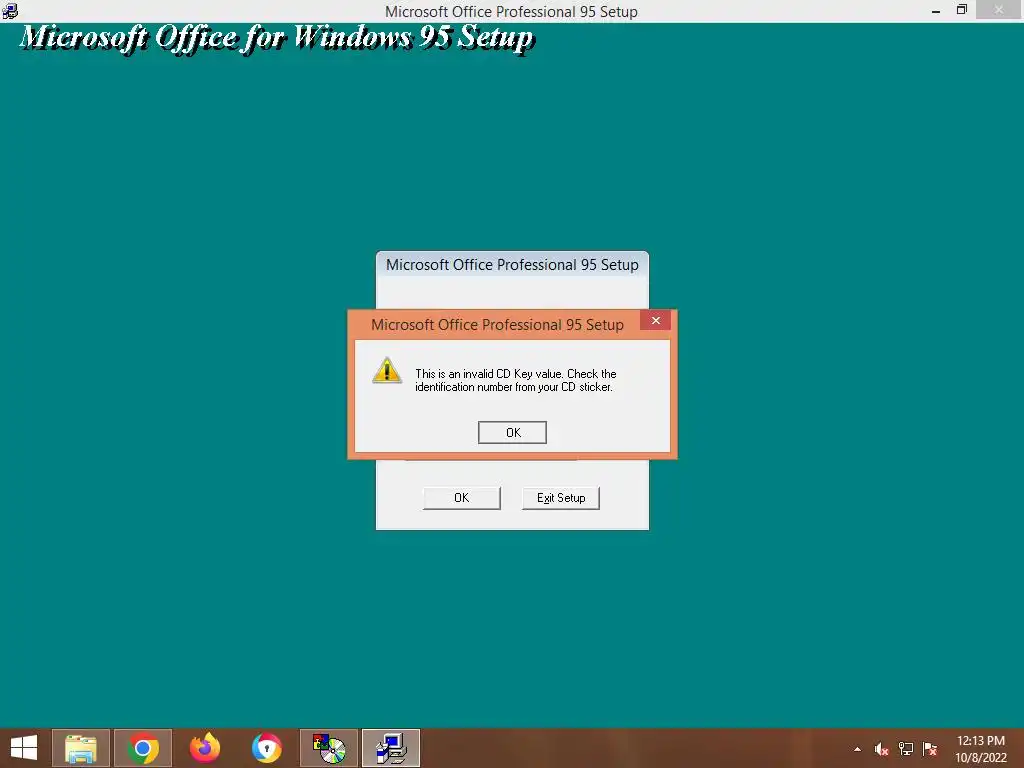Open File Explorer from the taskbar
Viewport: 1024px width, 768px height.
tap(81, 748)
